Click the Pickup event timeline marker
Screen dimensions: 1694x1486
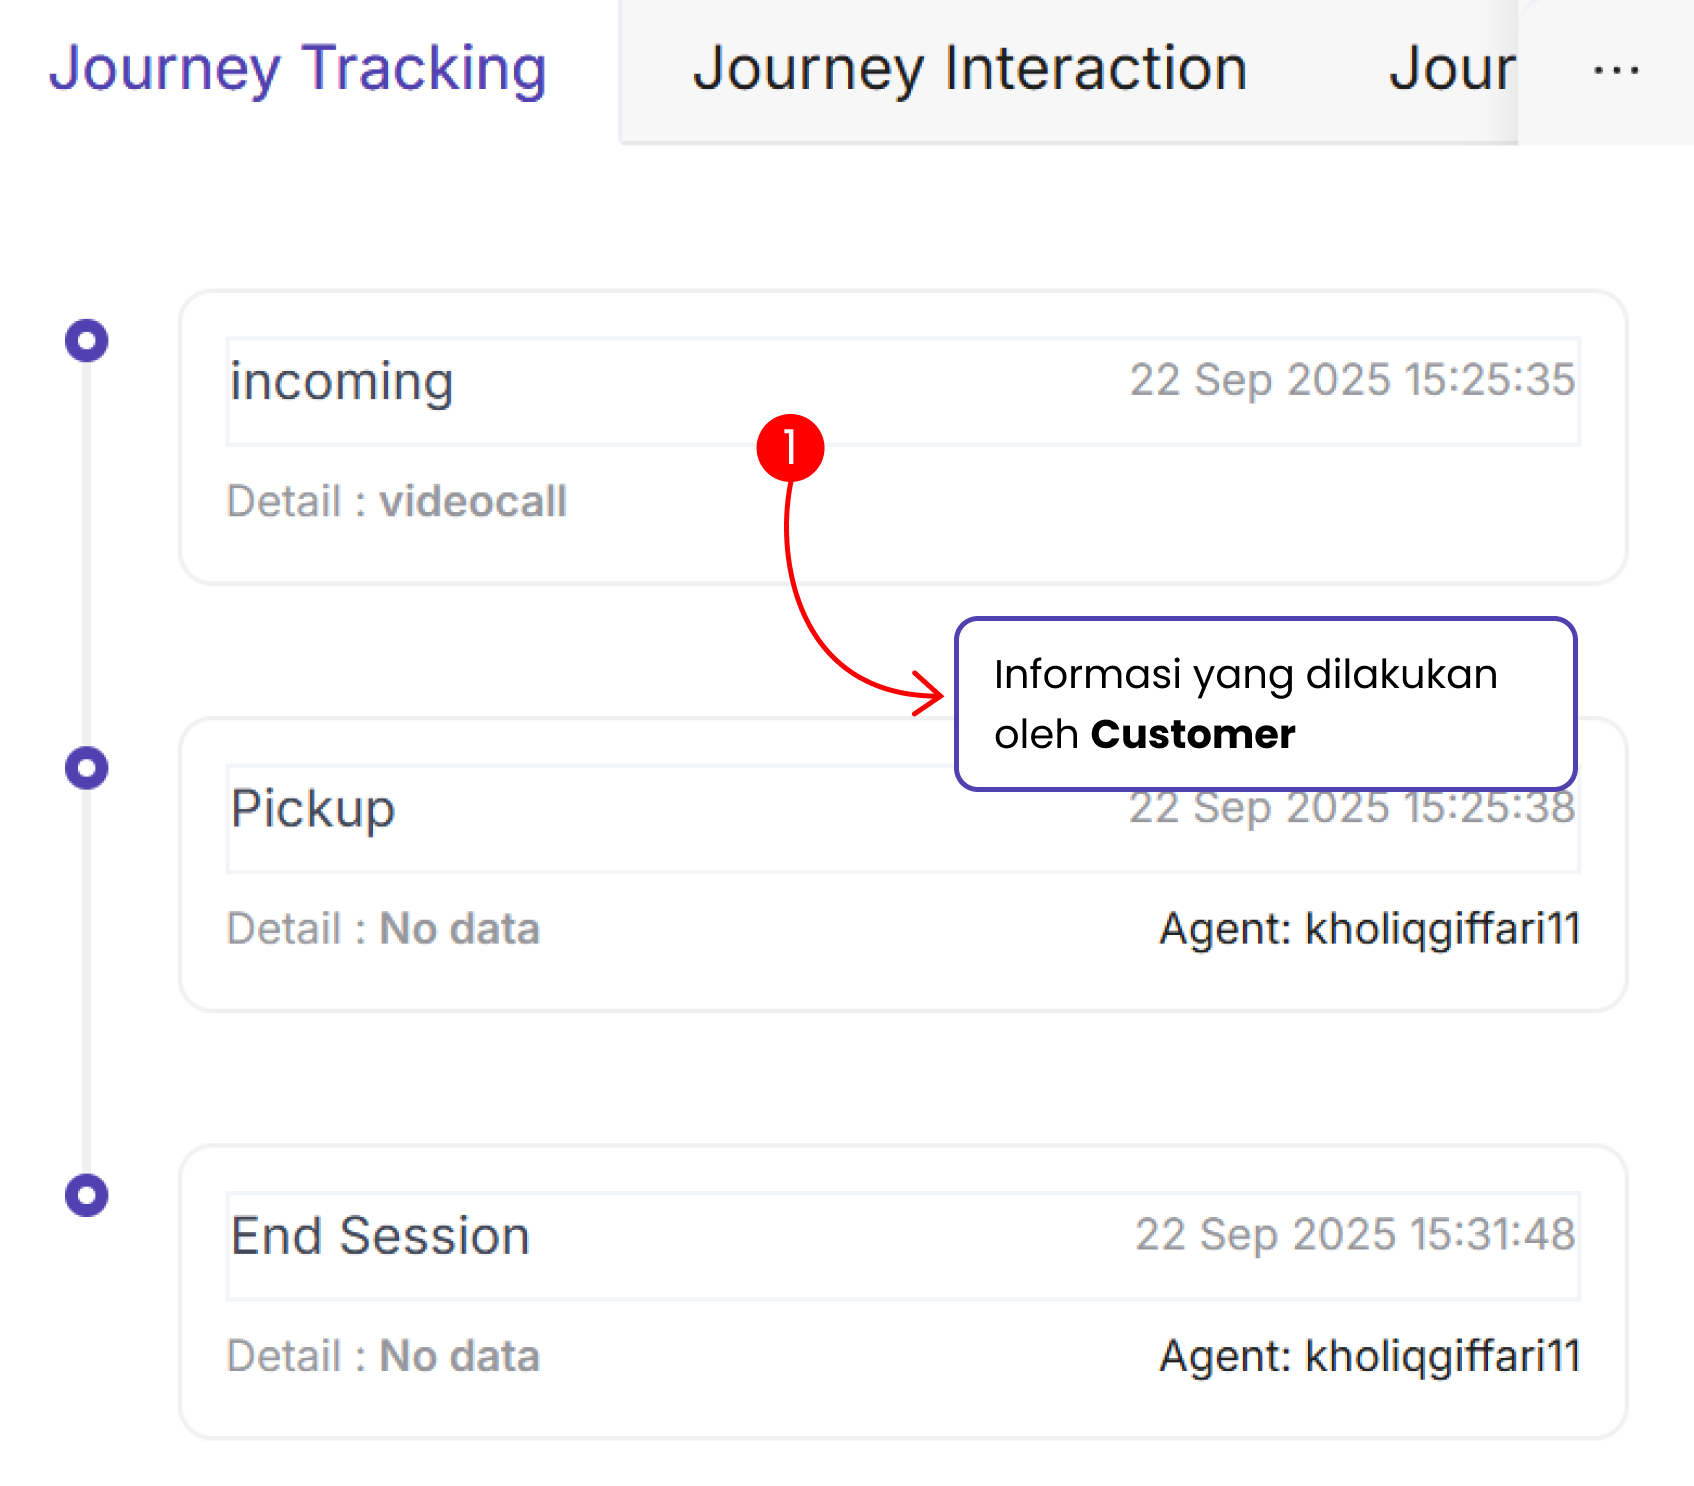[x=87, y=768]
